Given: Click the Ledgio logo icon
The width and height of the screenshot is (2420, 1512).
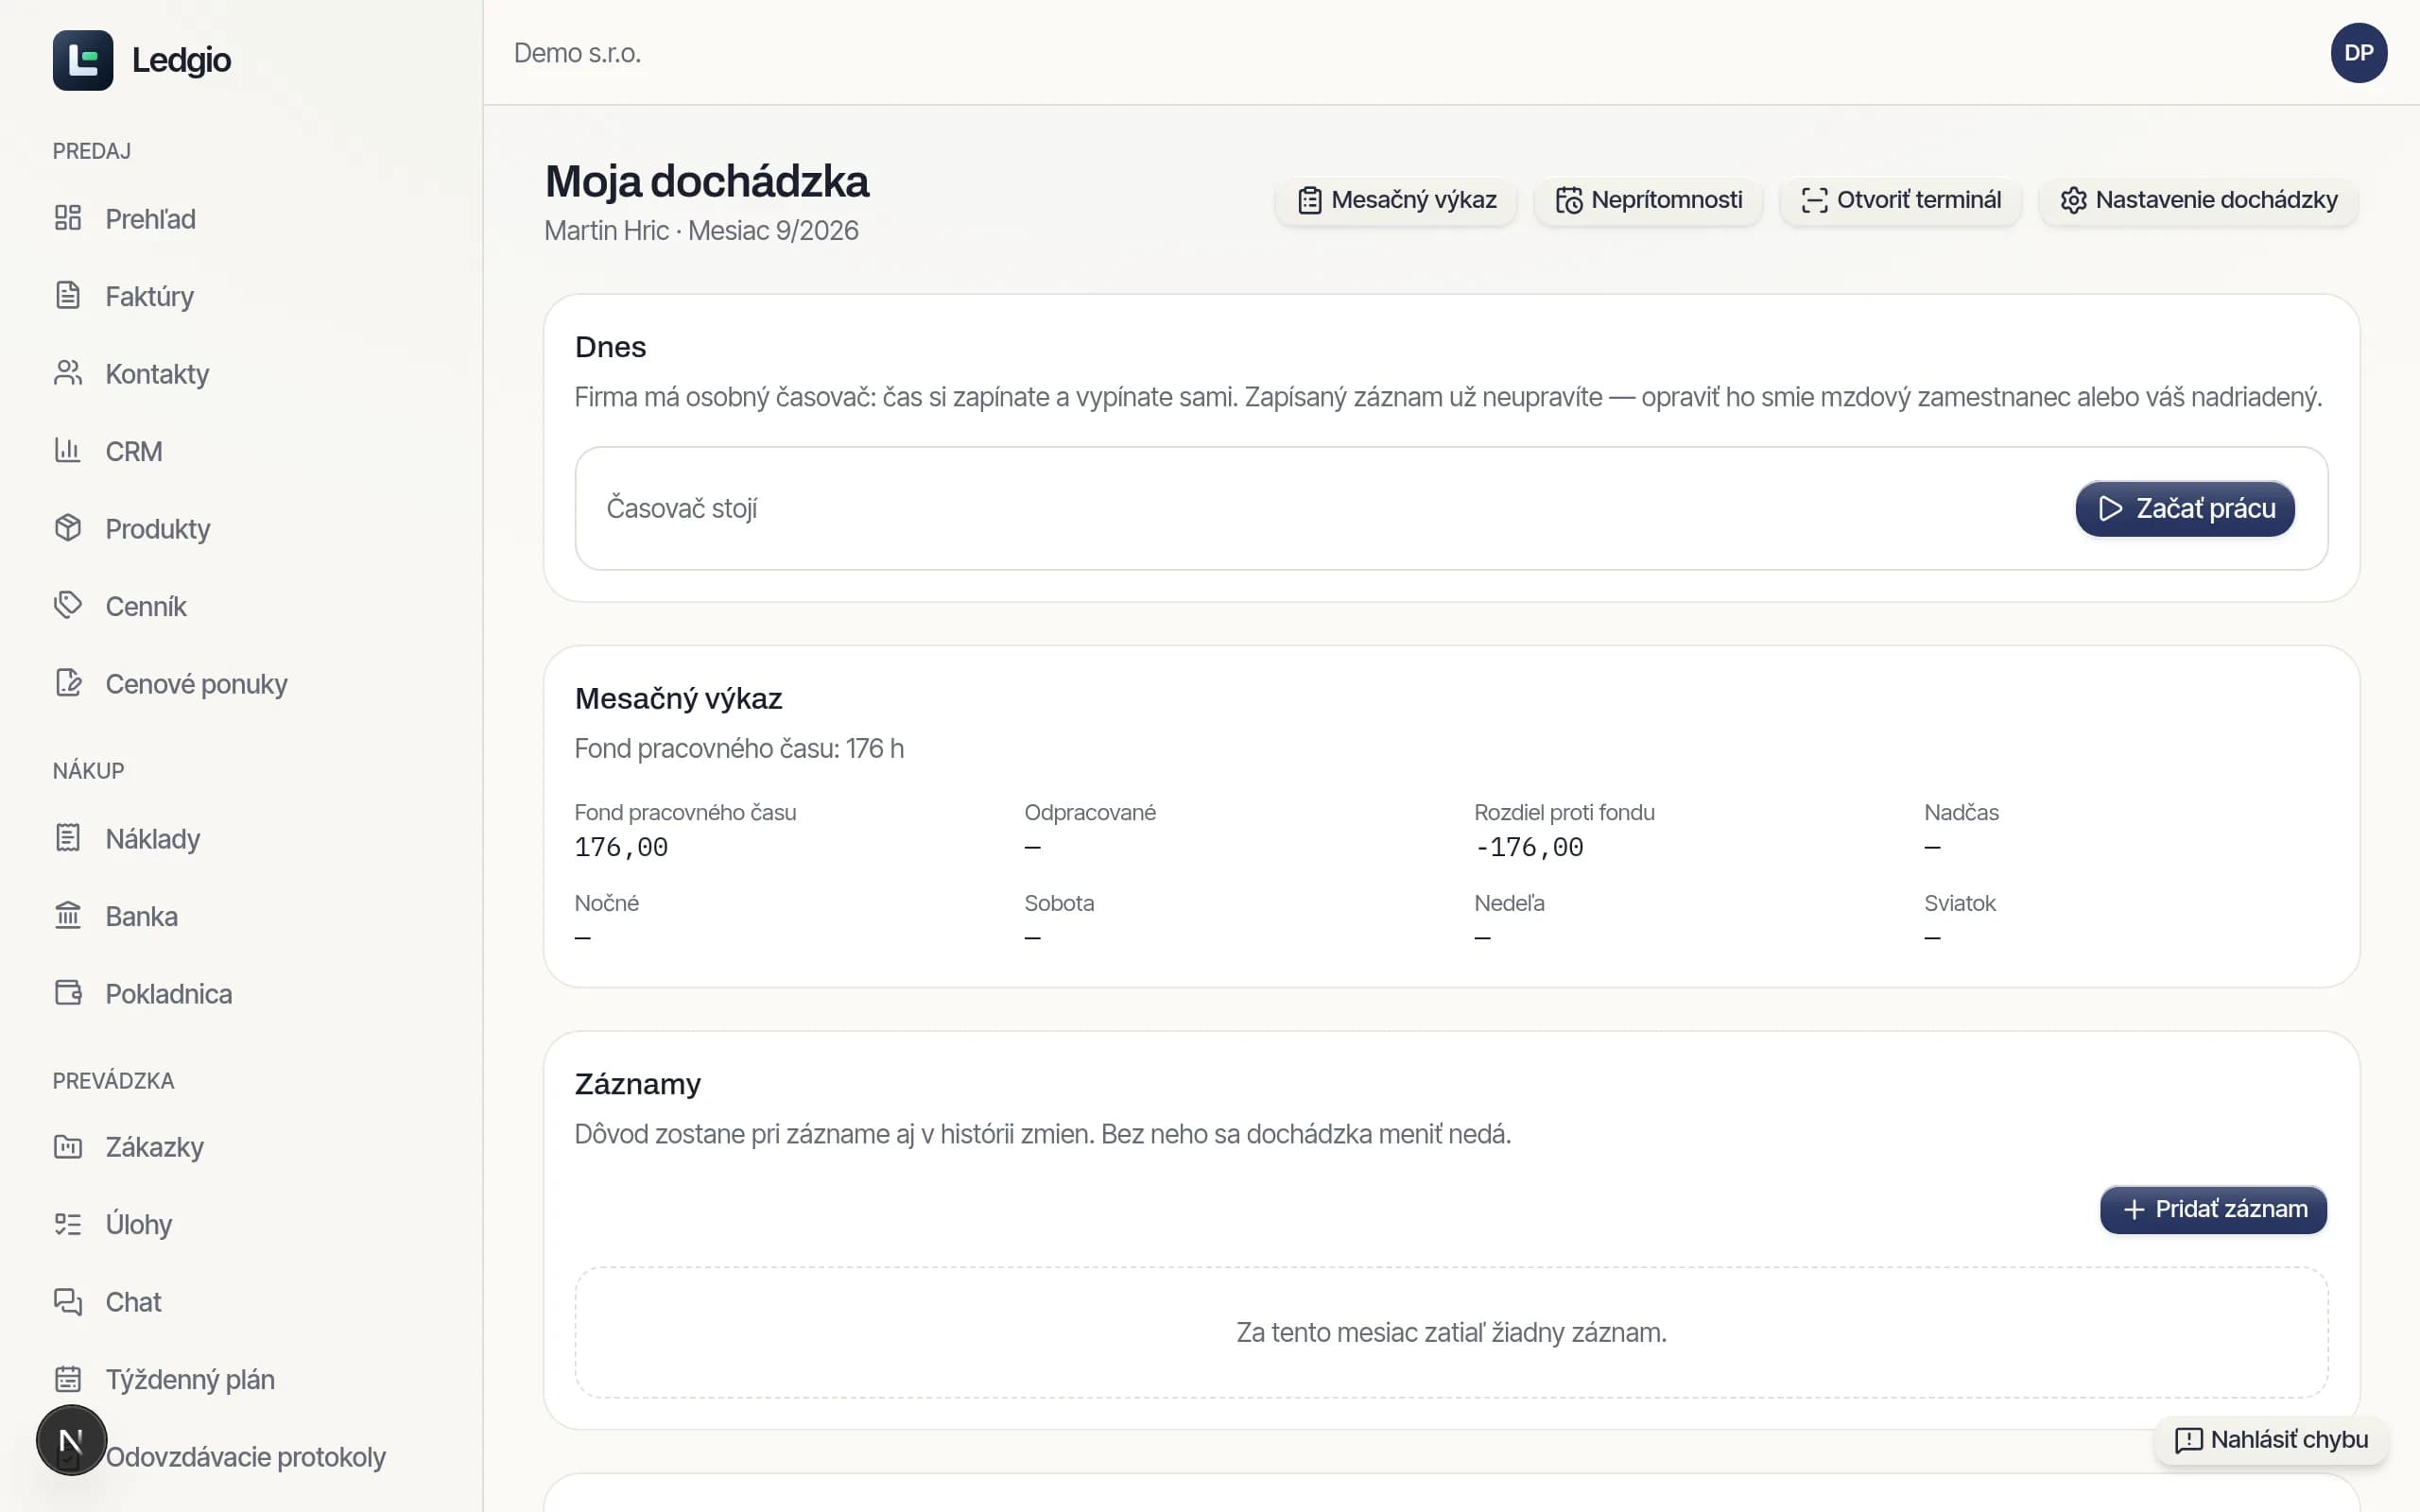Looking at the screenshot, I should point(83,60).
